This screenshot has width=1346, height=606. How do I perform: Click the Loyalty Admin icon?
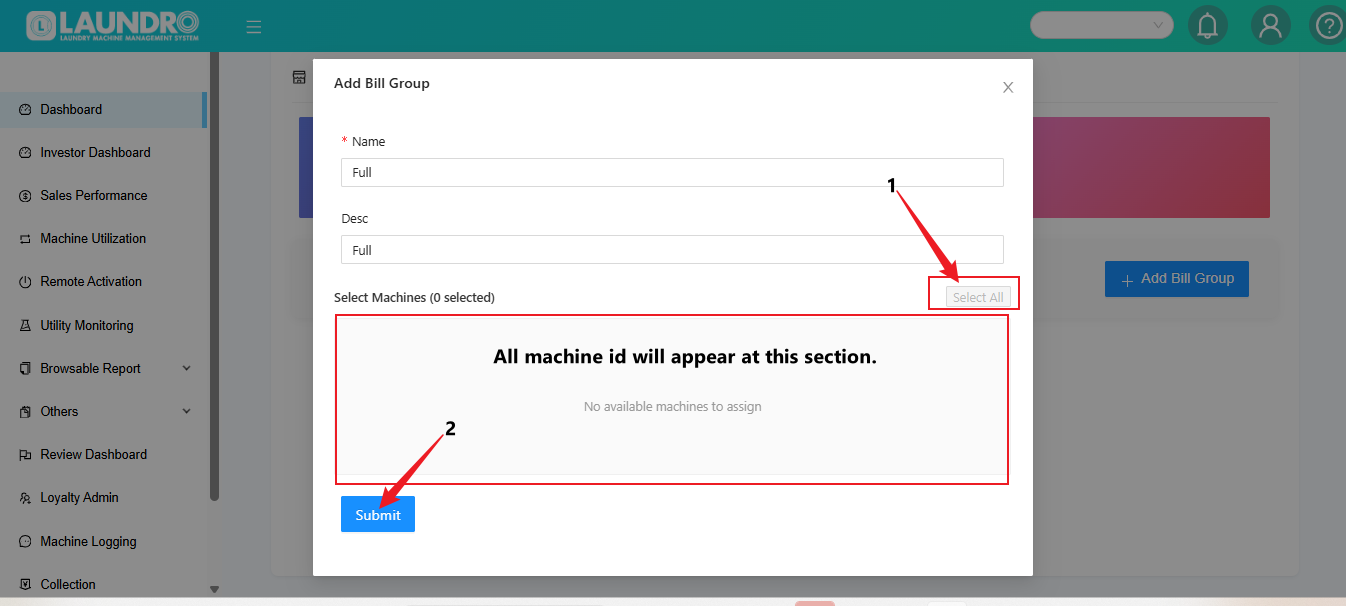pos(26,498)
